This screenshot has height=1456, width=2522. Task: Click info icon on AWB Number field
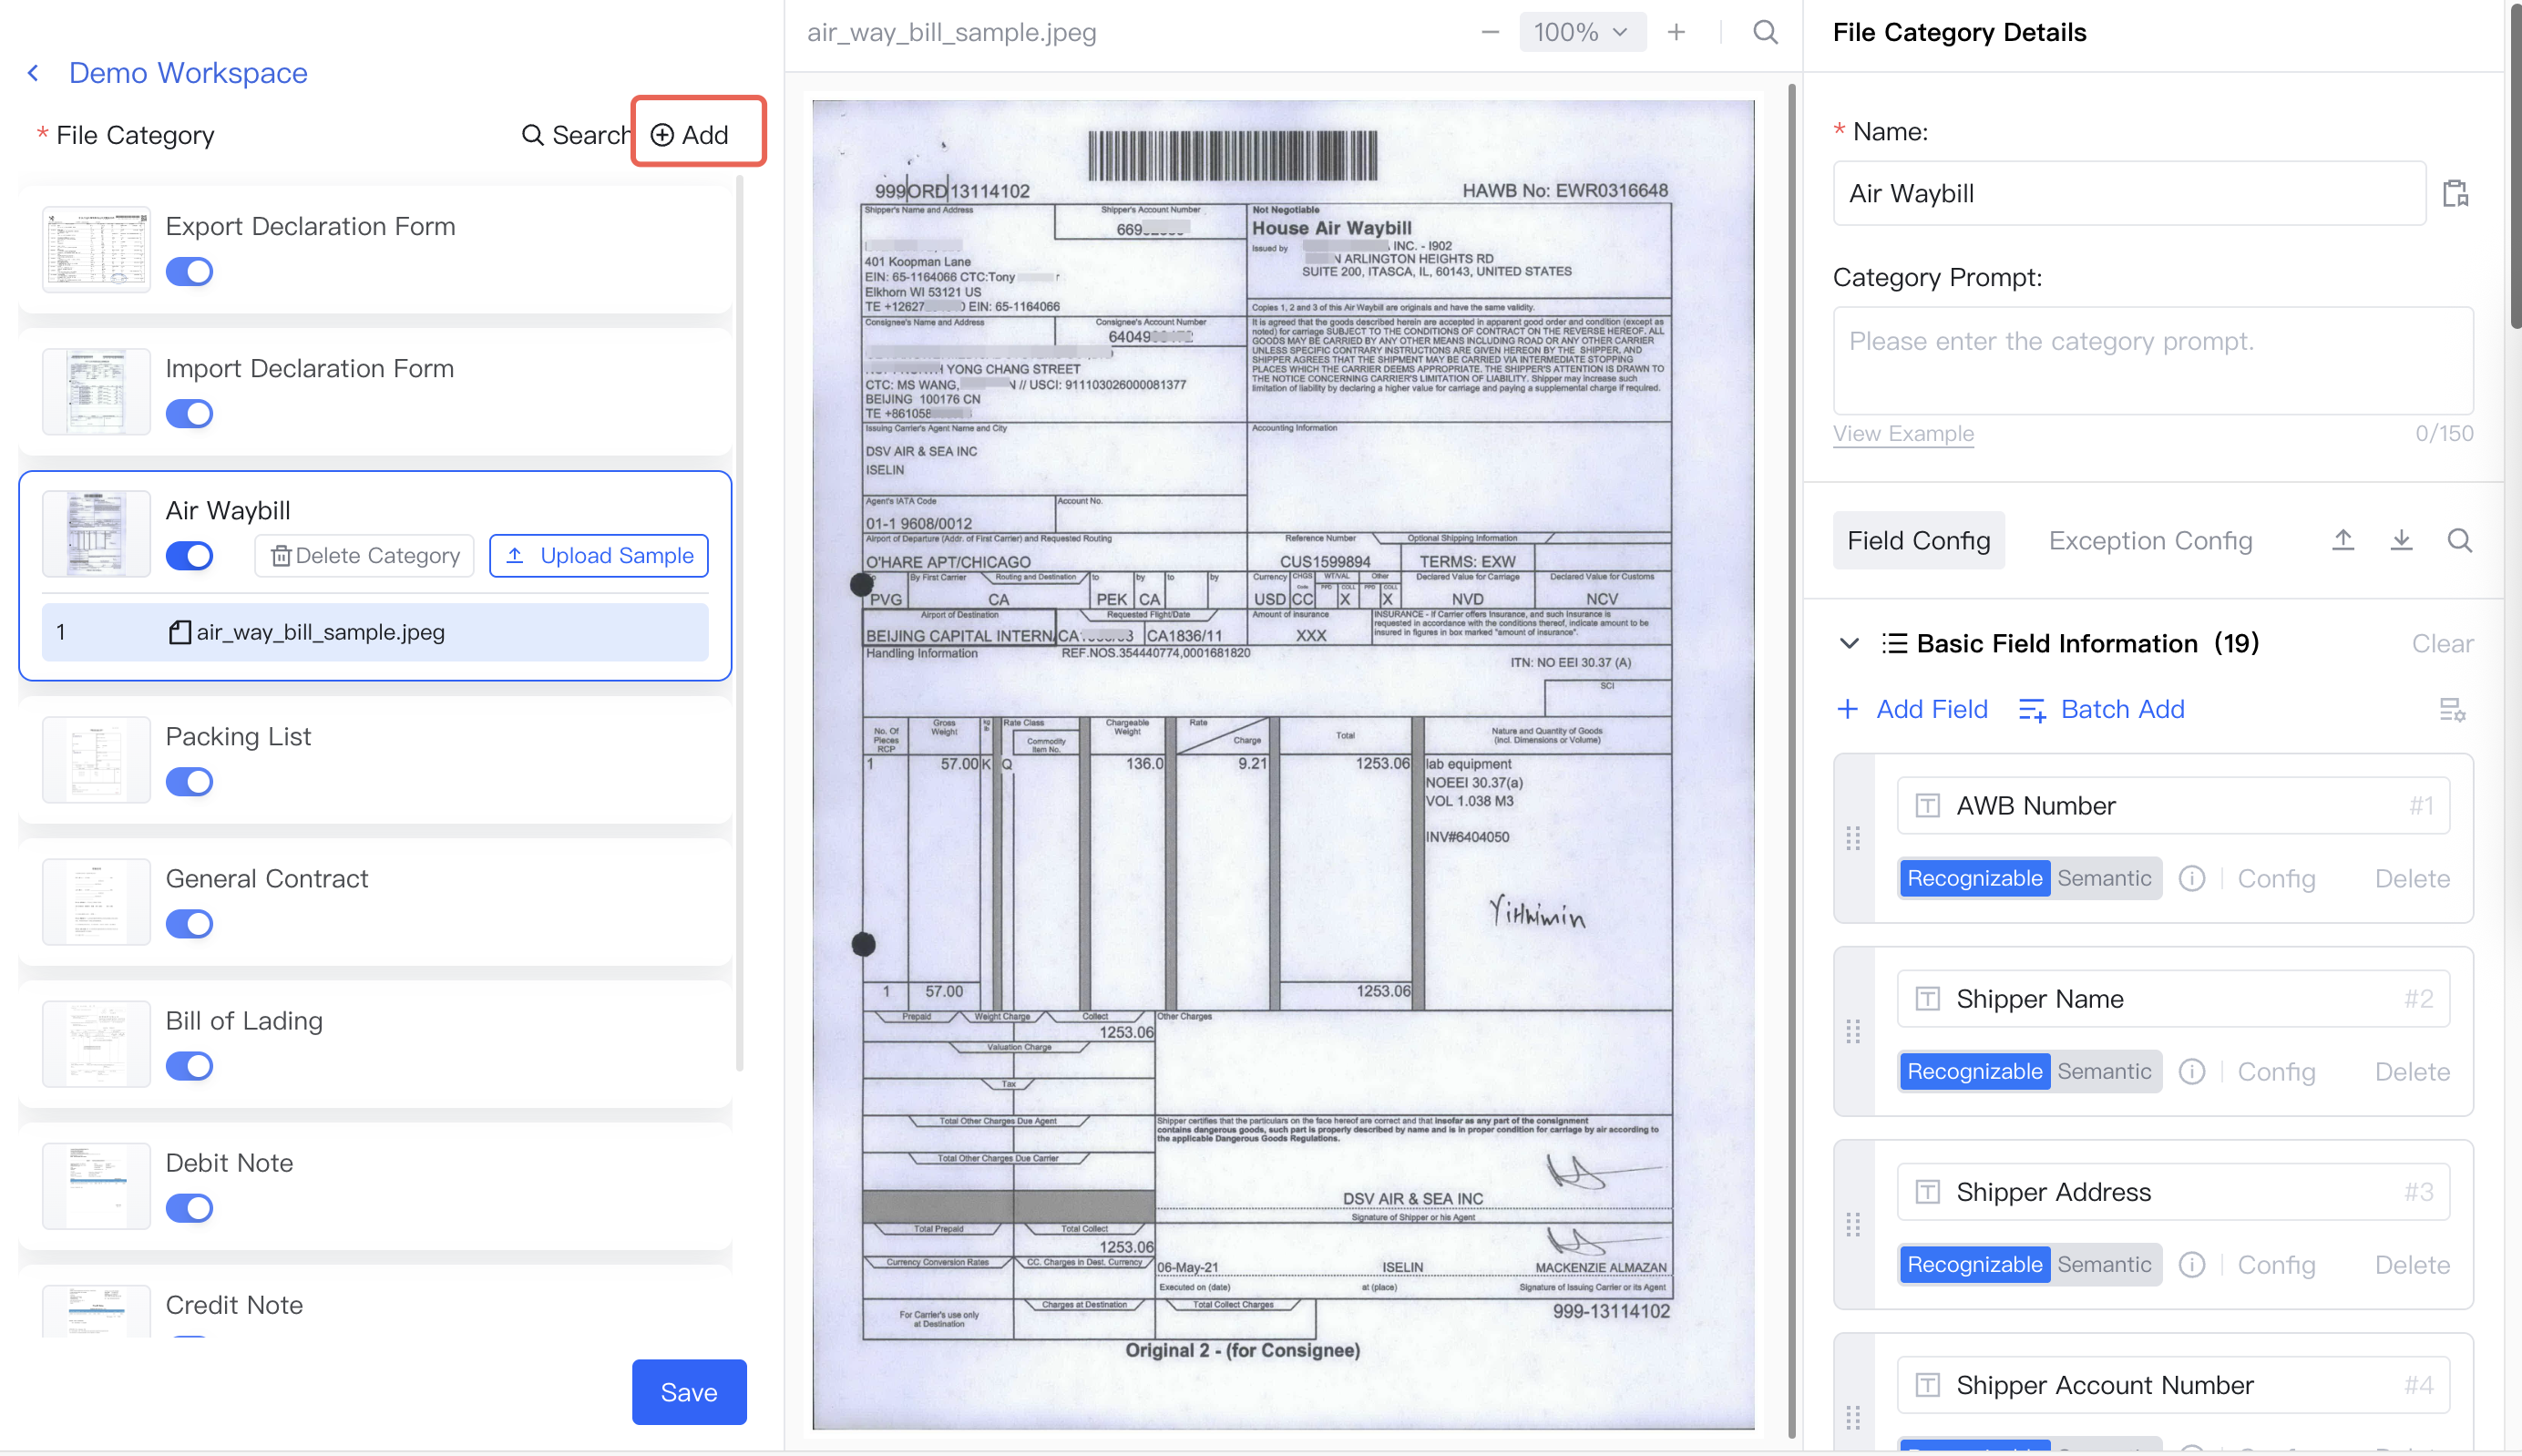[2191, 878]
